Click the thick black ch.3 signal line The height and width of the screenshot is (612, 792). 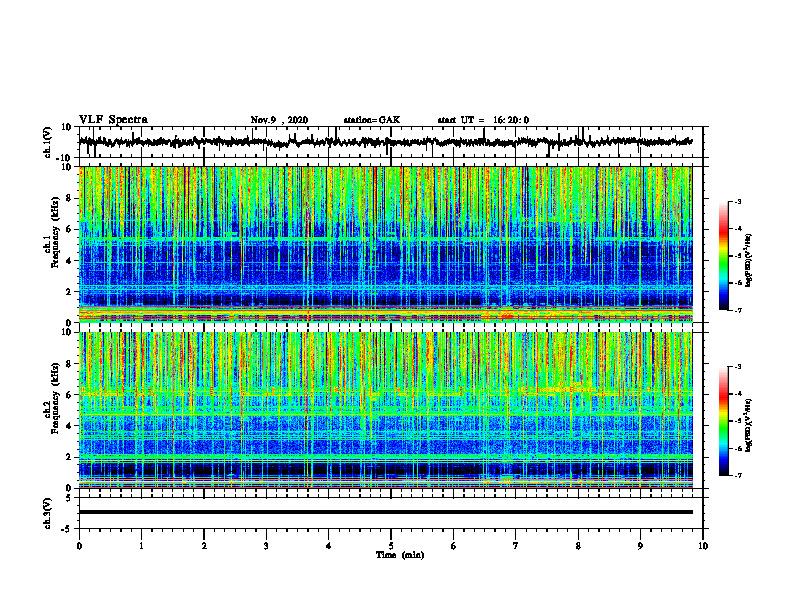[x=385, y=512]
